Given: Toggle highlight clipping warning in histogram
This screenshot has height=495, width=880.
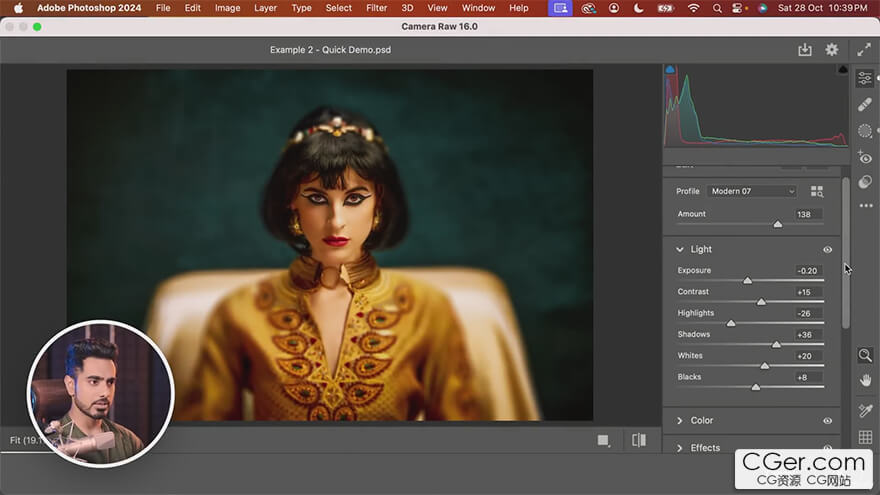Looking at the screenshot, I should click(x=842, y=69).
